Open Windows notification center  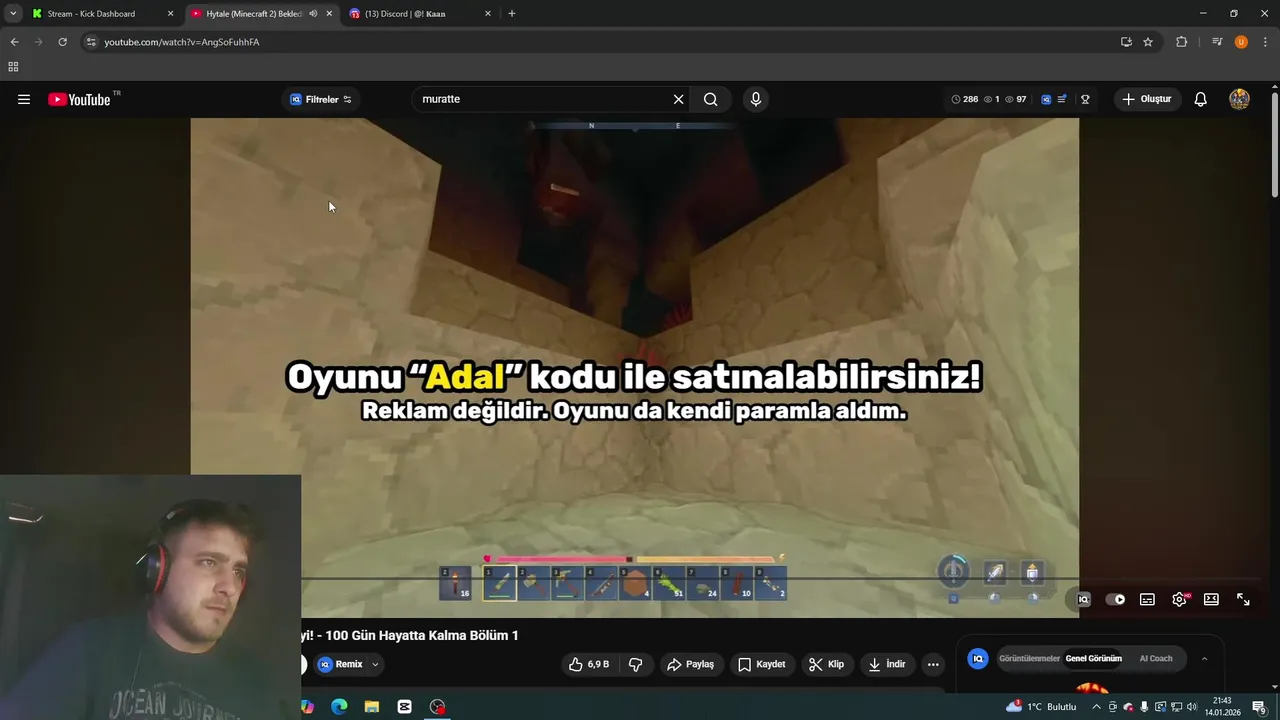[x=1259, y=706]
